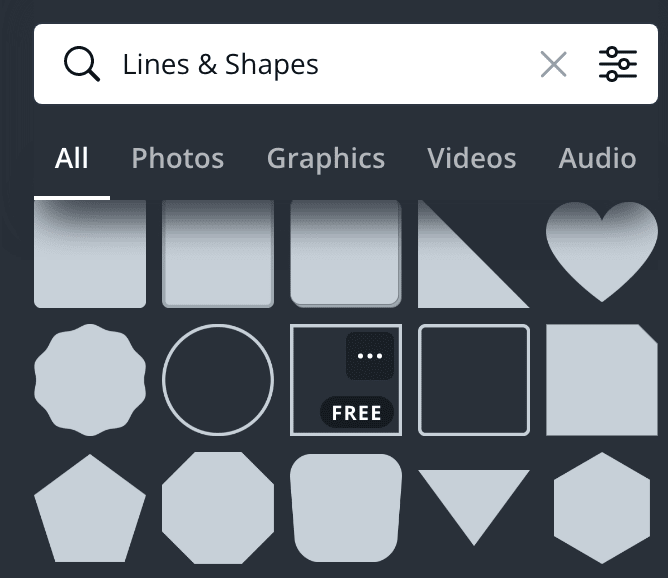Click inside the Lines & Shapes search field
Image resolution: width=668 pixels, height=578 pixels.
(322, 64)
